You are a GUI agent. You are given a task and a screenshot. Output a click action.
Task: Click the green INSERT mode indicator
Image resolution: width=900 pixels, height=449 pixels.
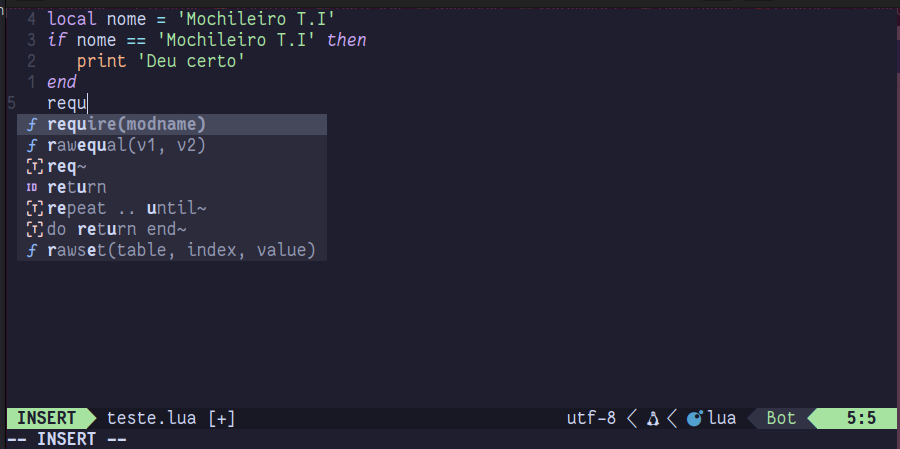coord(46,418)
